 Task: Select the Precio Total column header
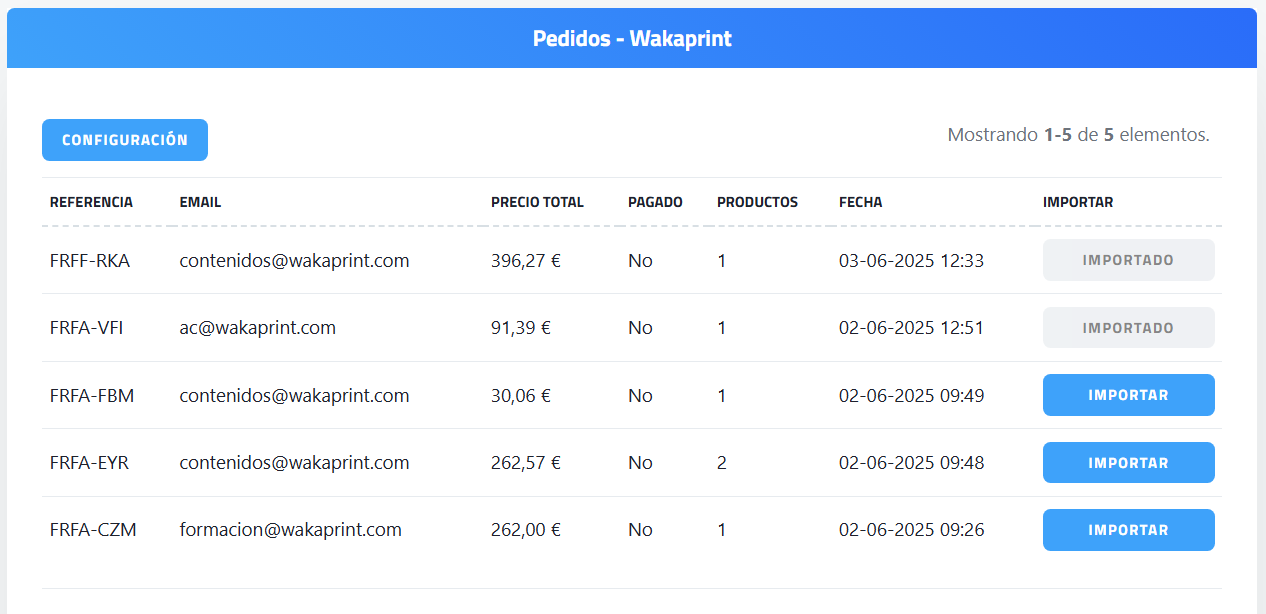pos(537,202)
